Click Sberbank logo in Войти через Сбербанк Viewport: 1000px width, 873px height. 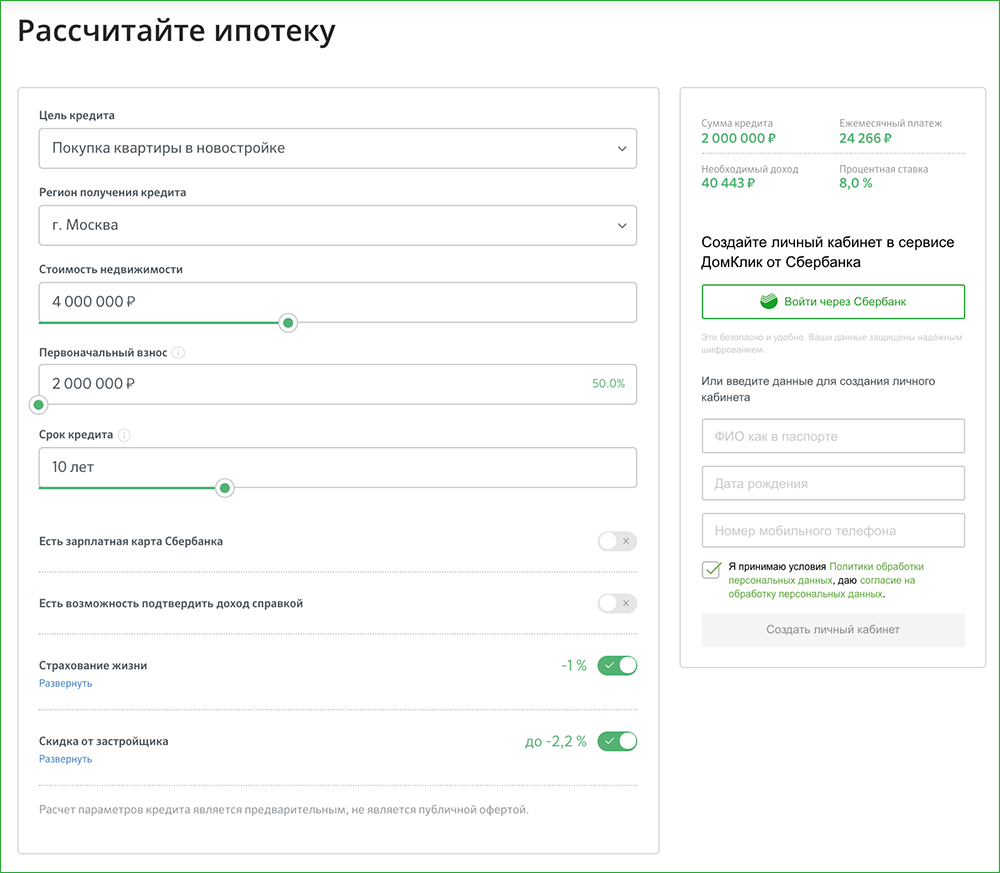[768, 302]
